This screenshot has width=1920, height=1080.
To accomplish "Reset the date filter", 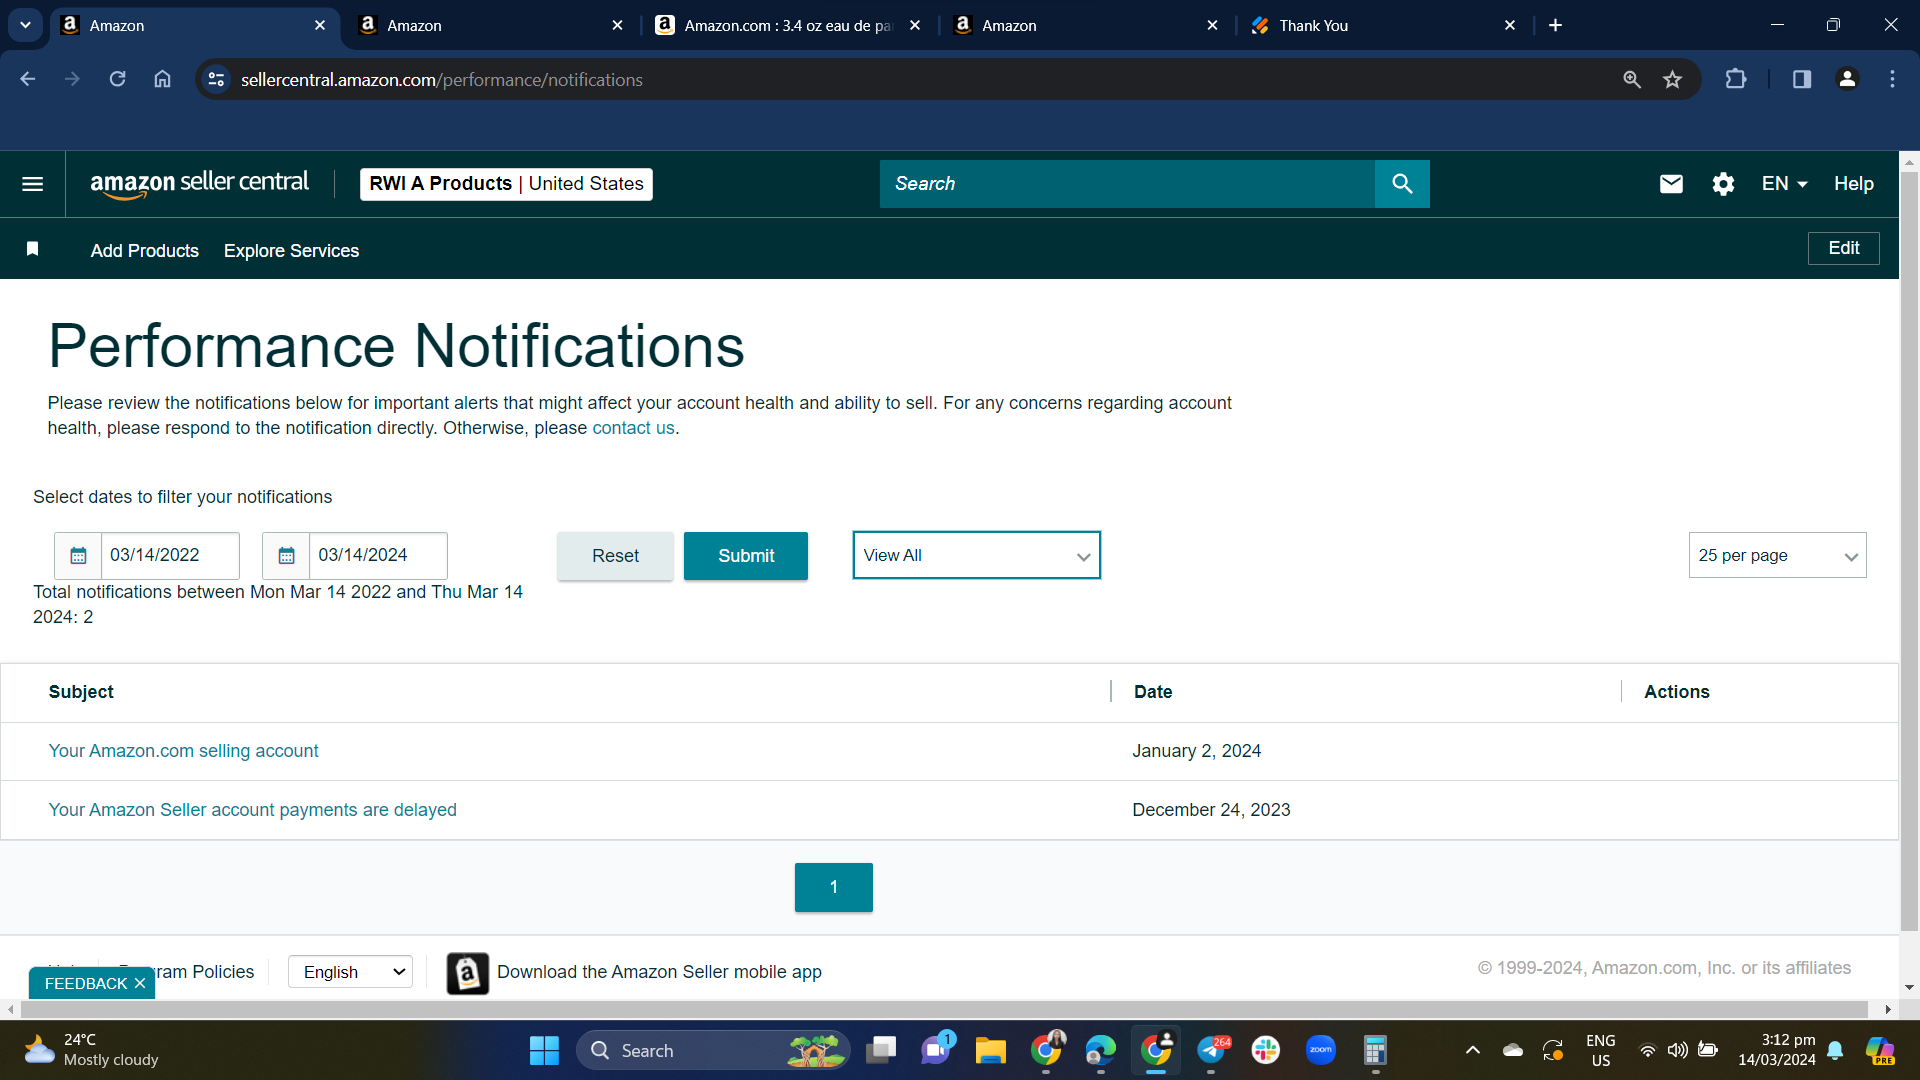I will tap(615, 556).
